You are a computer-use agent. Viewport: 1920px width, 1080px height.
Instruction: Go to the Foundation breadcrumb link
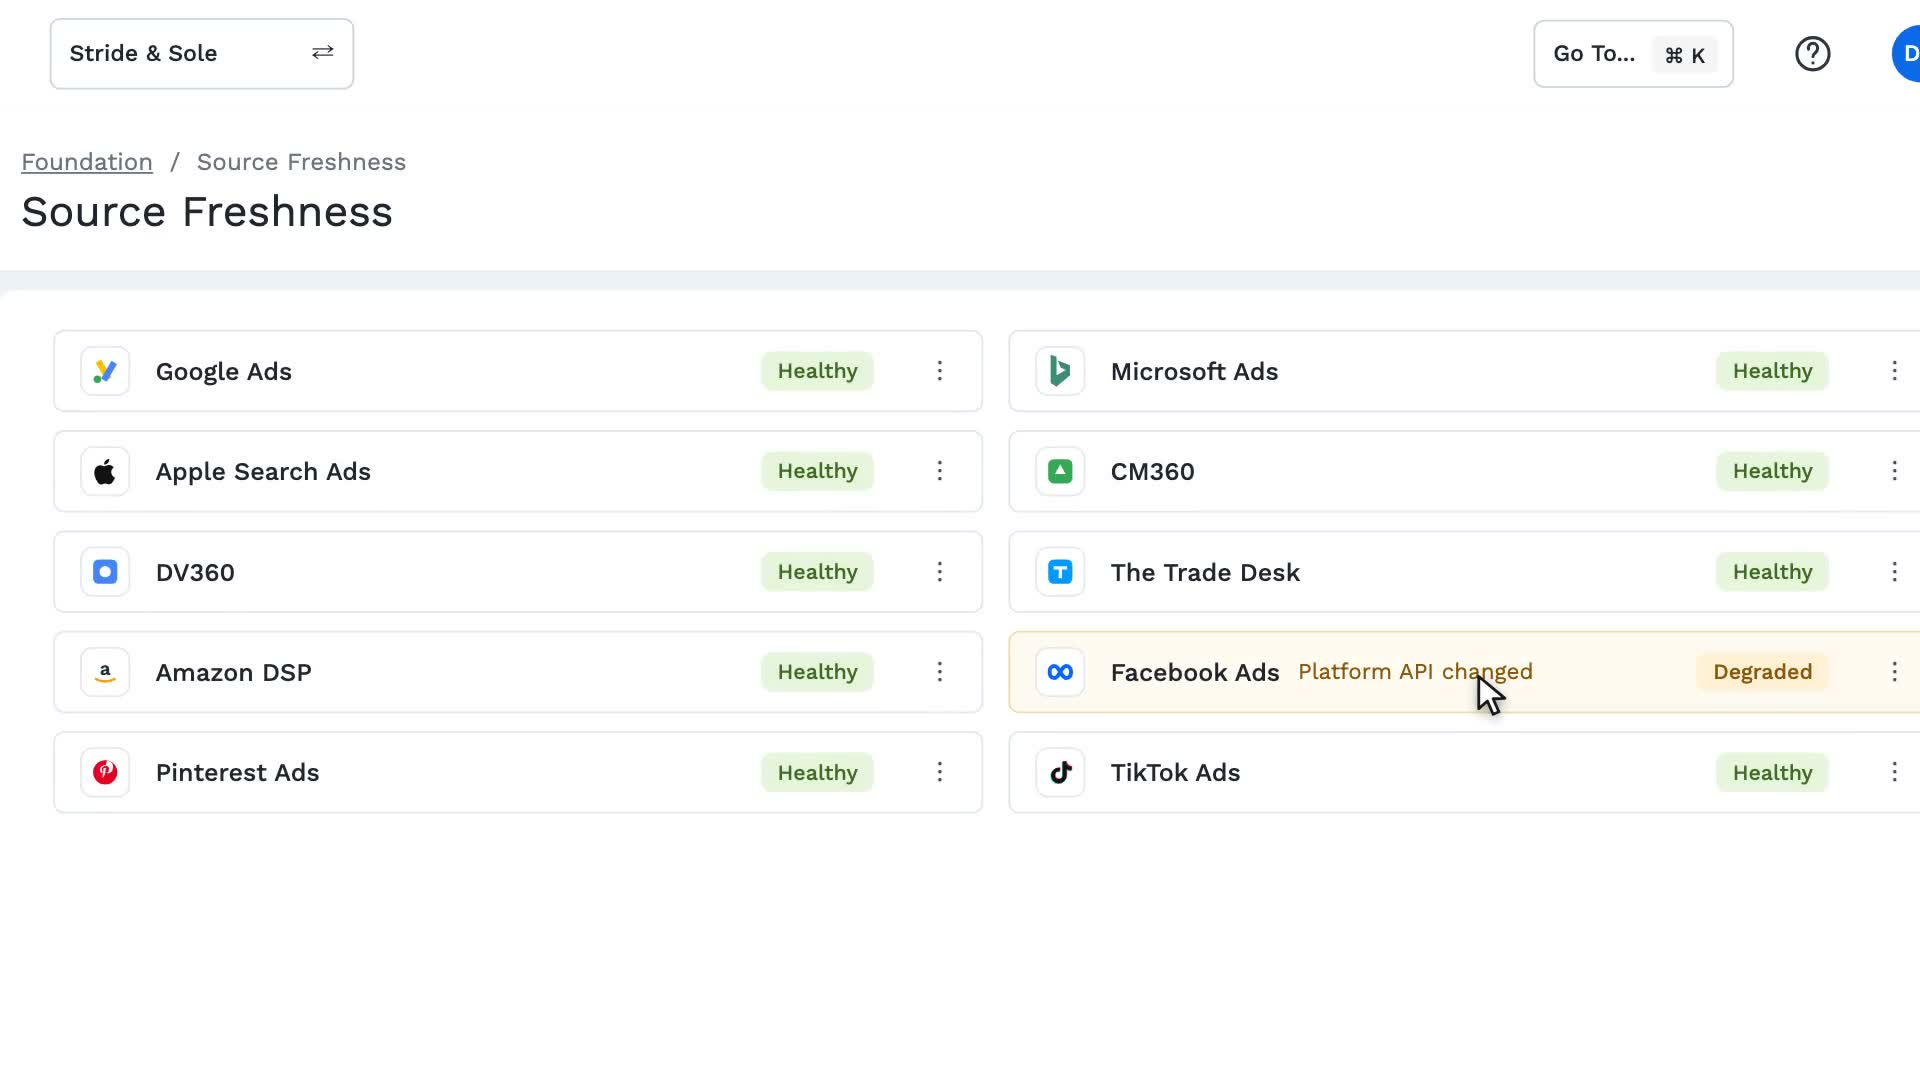pos(87,162)
